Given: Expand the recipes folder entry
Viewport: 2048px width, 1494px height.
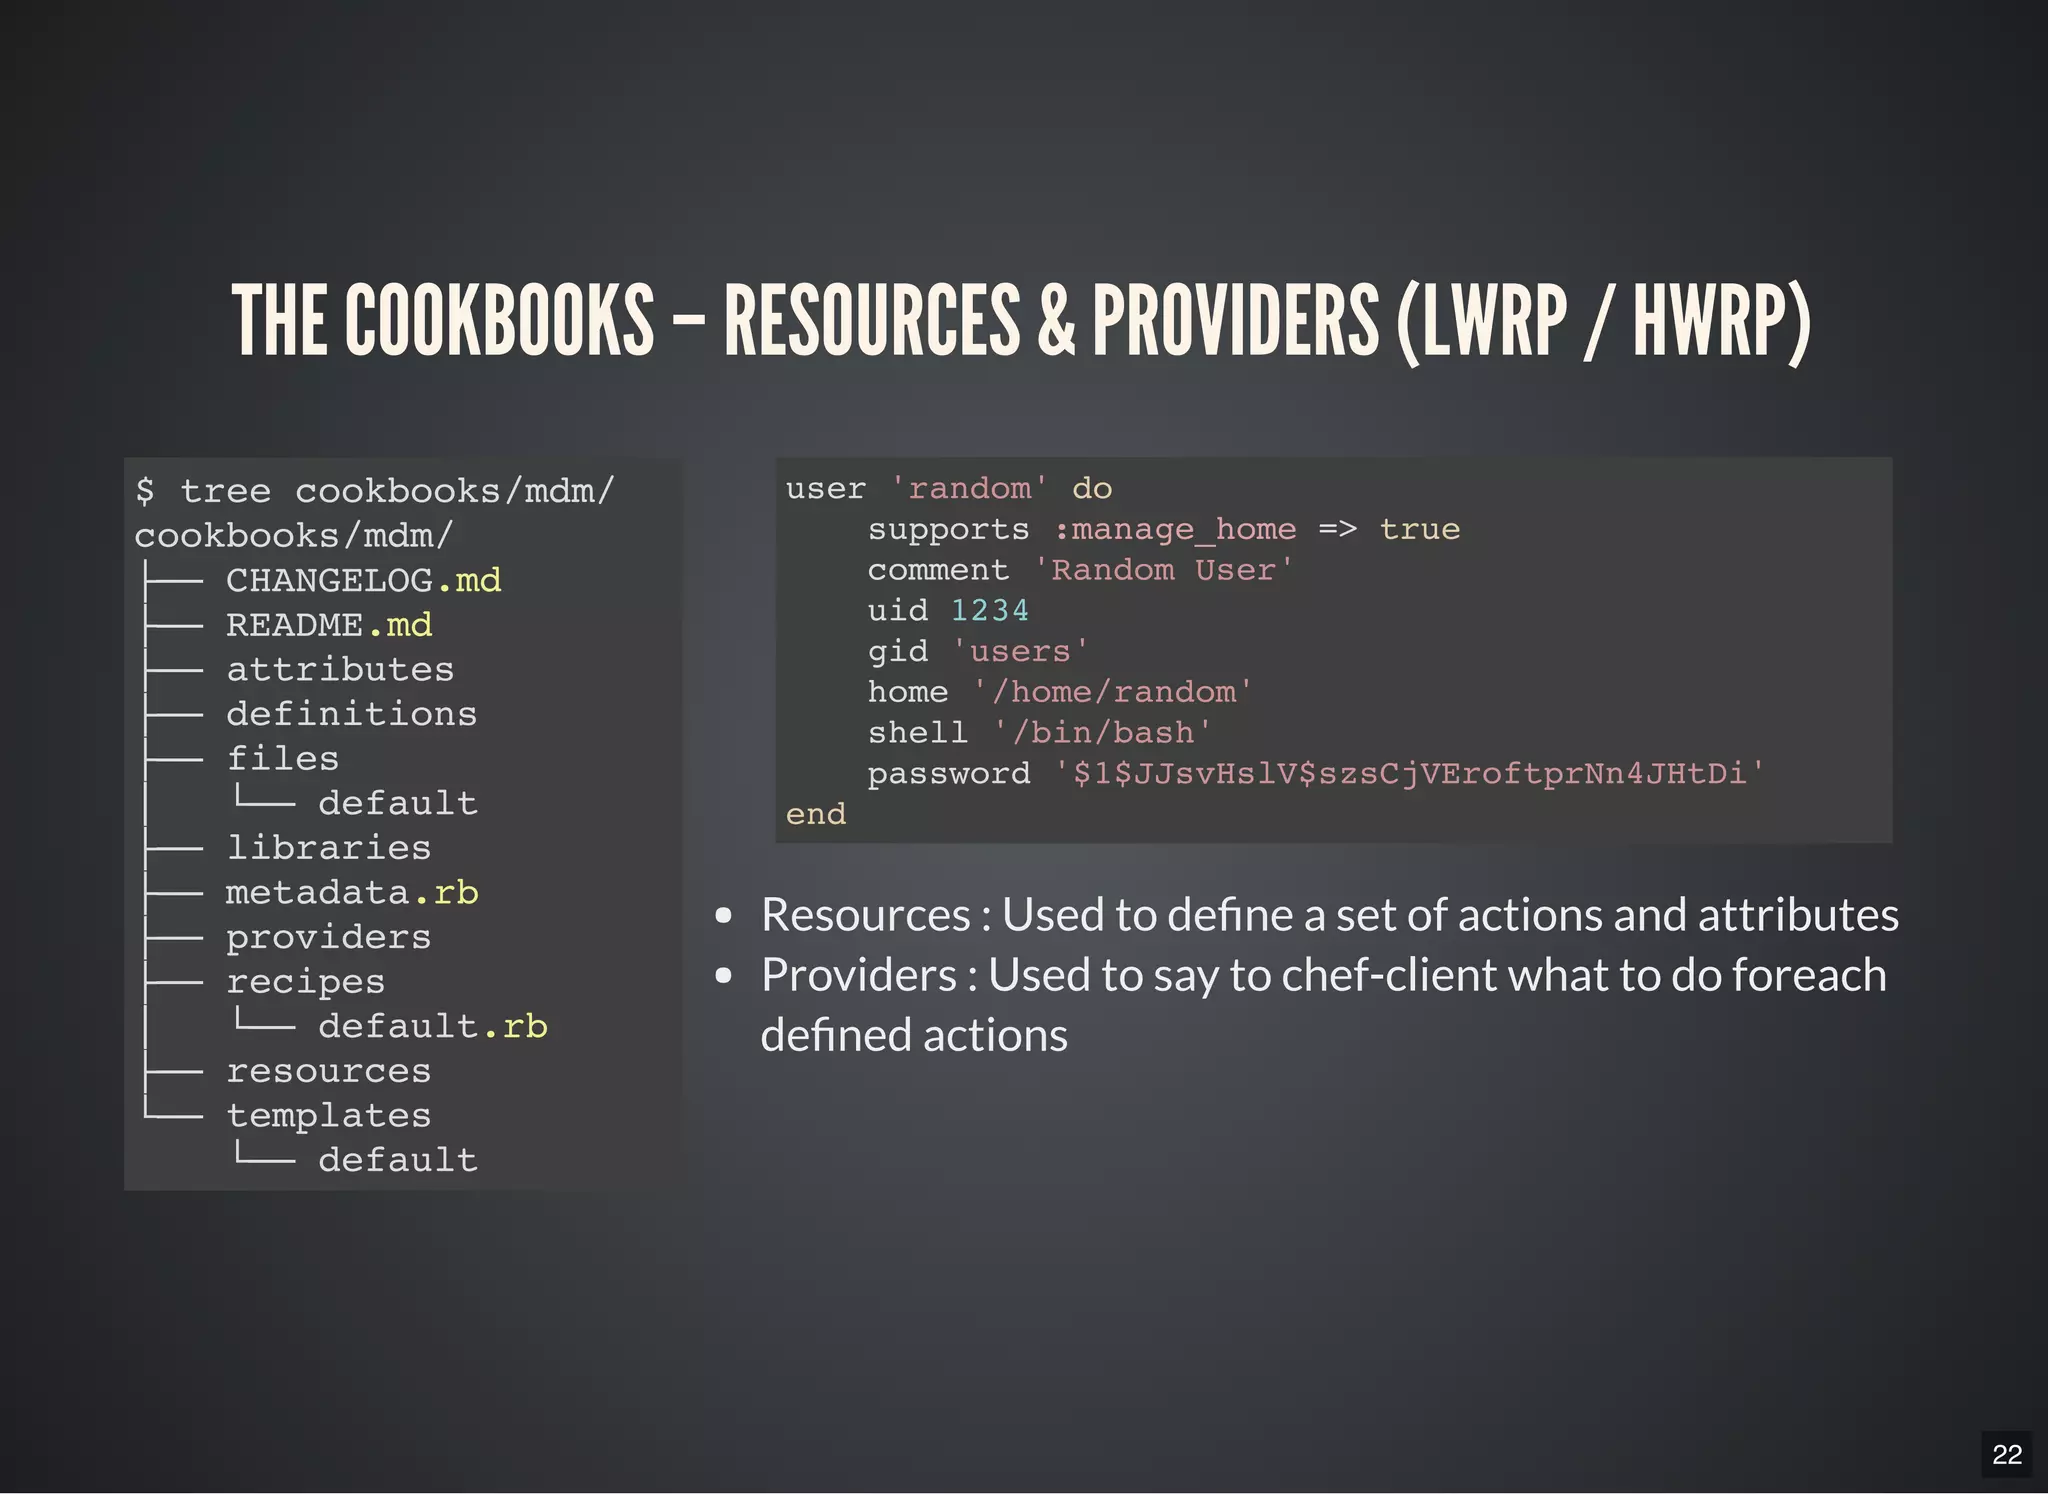Looking at the screenshot, I should pos(306,982).
